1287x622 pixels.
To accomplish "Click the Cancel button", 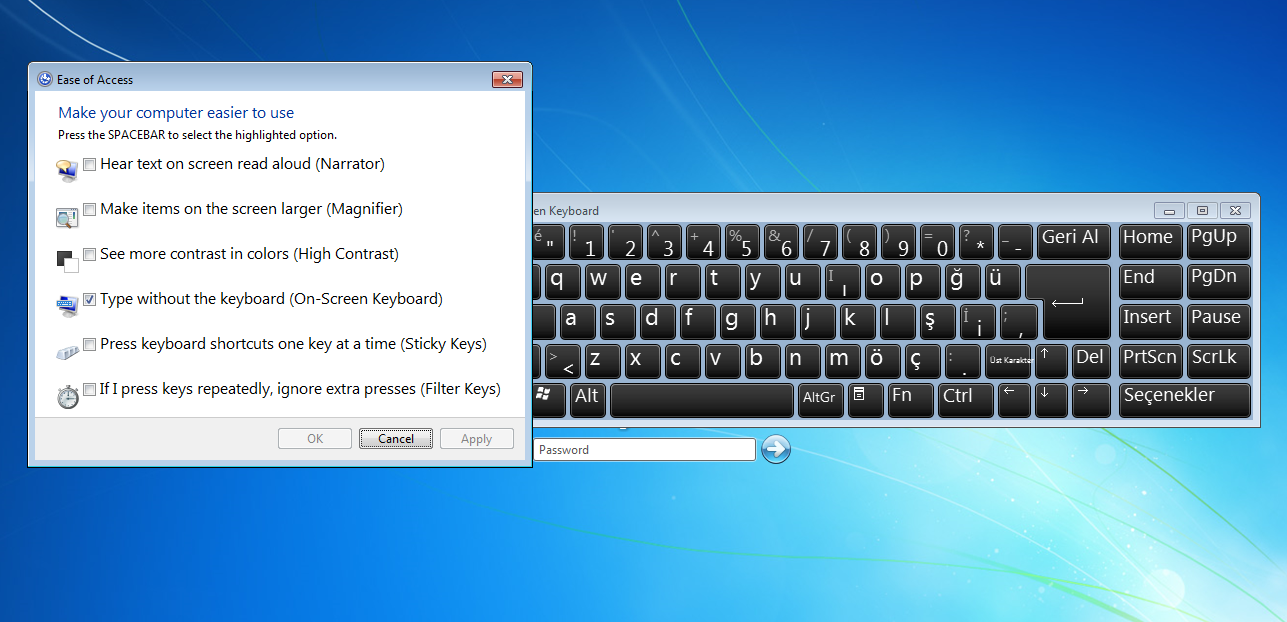I will tap(396, 439).
